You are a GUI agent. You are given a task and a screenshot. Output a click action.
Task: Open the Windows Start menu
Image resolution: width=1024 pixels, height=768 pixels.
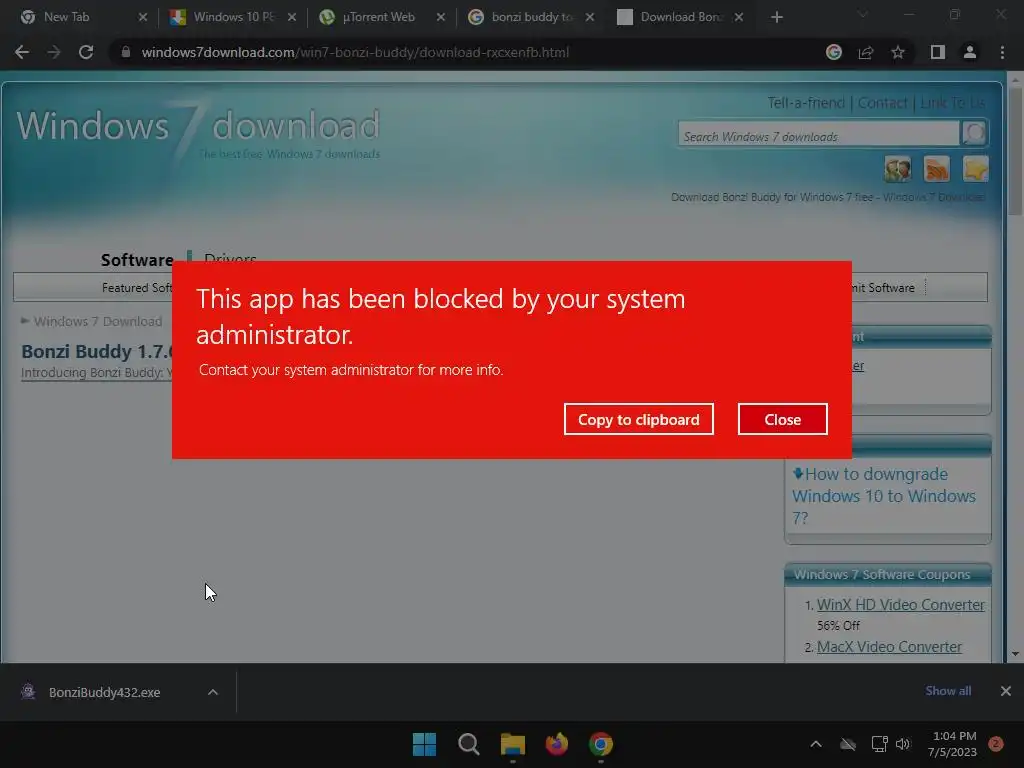click(x=424, y=744)
